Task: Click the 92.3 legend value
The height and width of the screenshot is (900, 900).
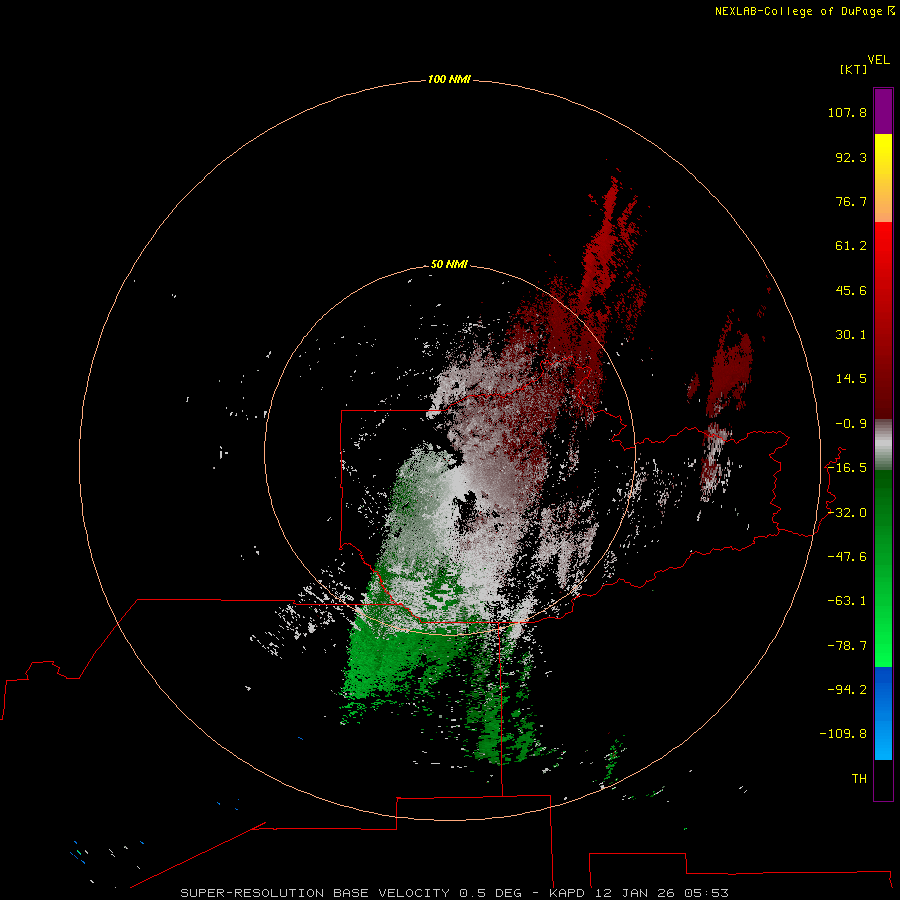Action: (x=851, y=157)
